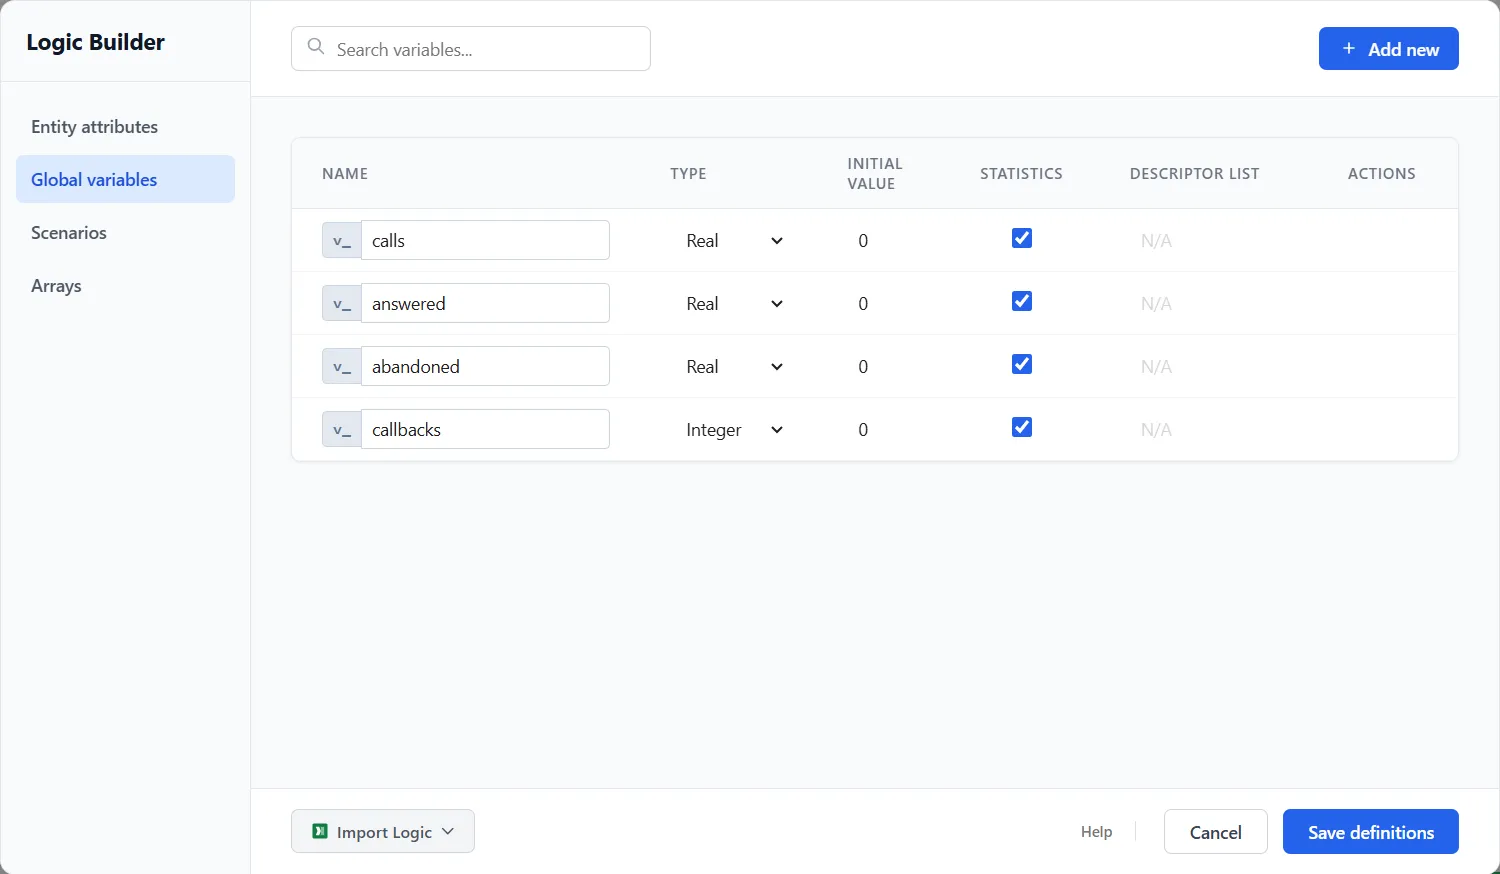Click the v_ prefix badge for calls

342,241
